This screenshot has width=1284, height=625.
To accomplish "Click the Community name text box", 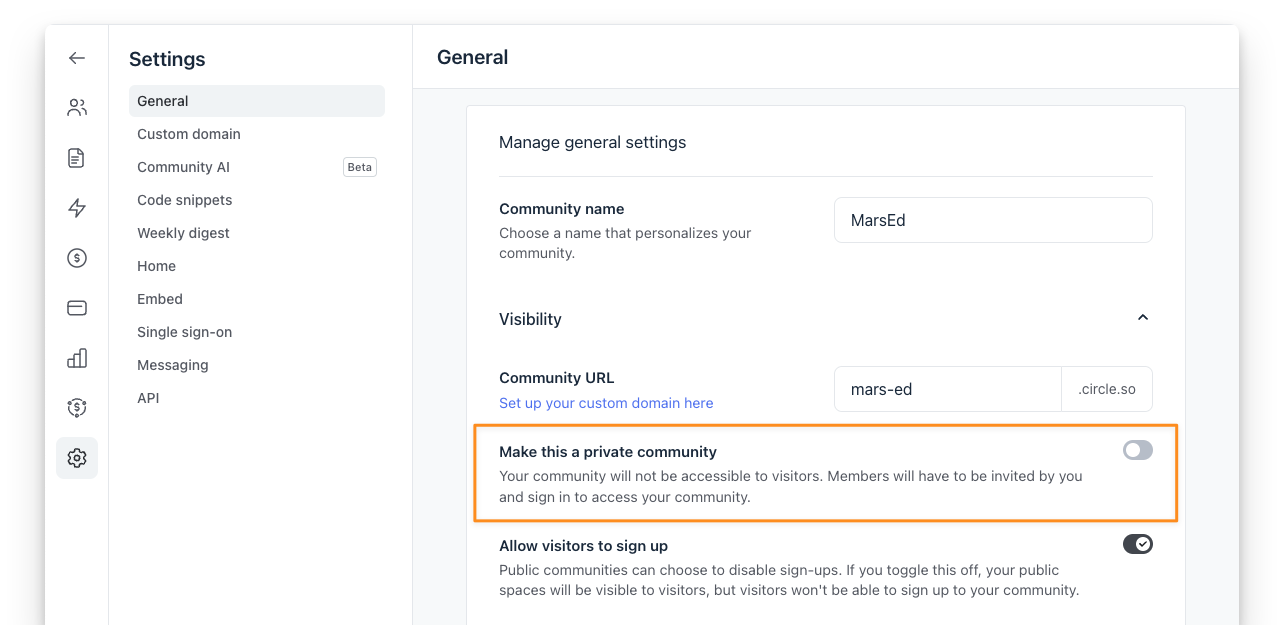I will [993, 220].
